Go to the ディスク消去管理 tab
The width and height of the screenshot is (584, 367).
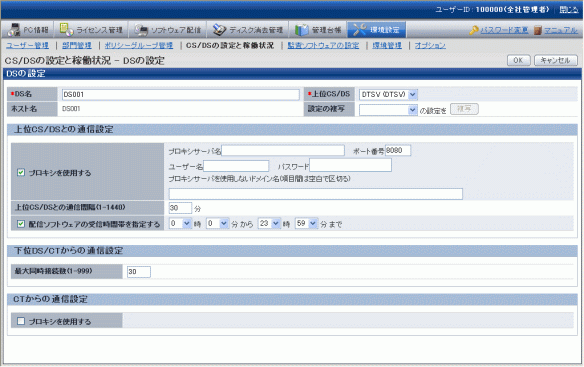247,30
